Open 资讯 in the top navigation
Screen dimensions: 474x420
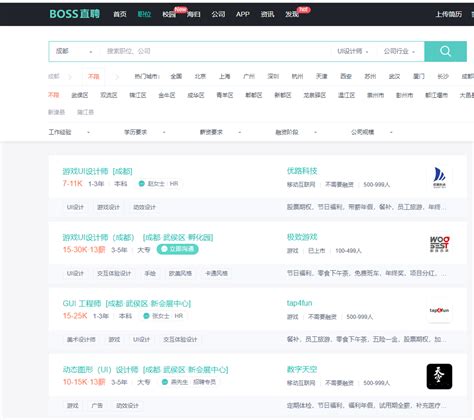point(267,14)
